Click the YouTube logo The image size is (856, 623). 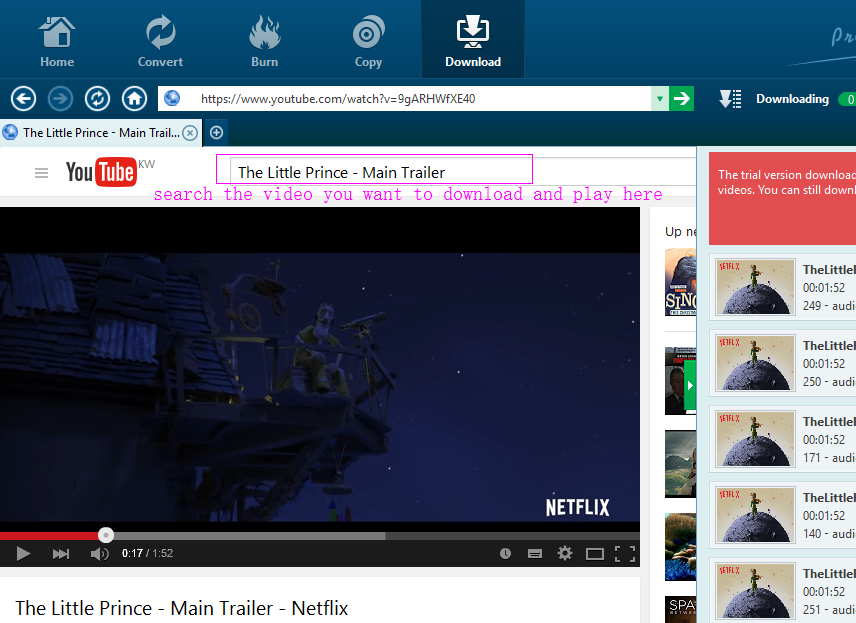(x=101, y=172)
